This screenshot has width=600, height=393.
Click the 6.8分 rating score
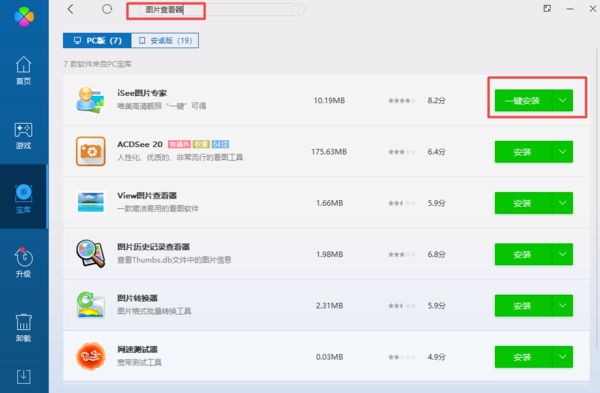pyautogui.click(x=437, y=254)
